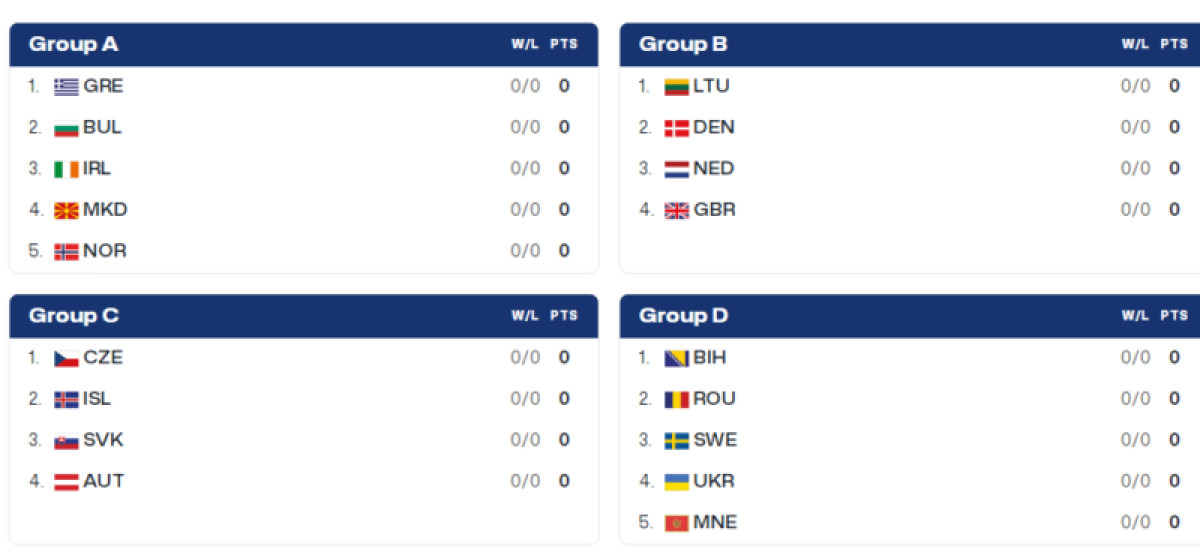Open the UKR team link
Viewport: 1200px width, 549px height.
pos(714,481)
